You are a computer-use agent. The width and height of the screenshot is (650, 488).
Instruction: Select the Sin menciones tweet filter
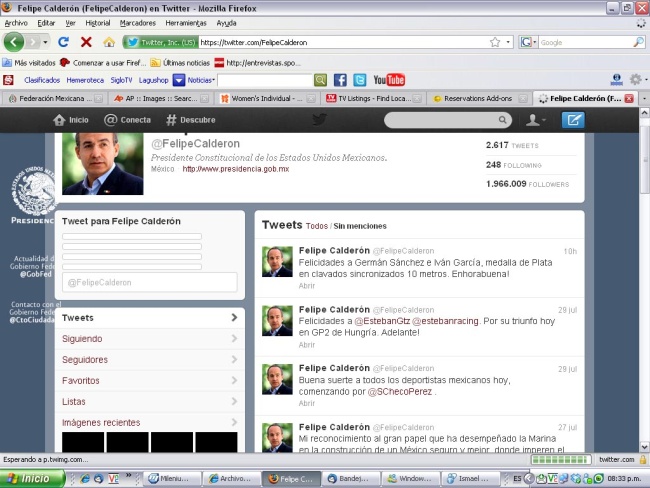click(x=360, y=226)
